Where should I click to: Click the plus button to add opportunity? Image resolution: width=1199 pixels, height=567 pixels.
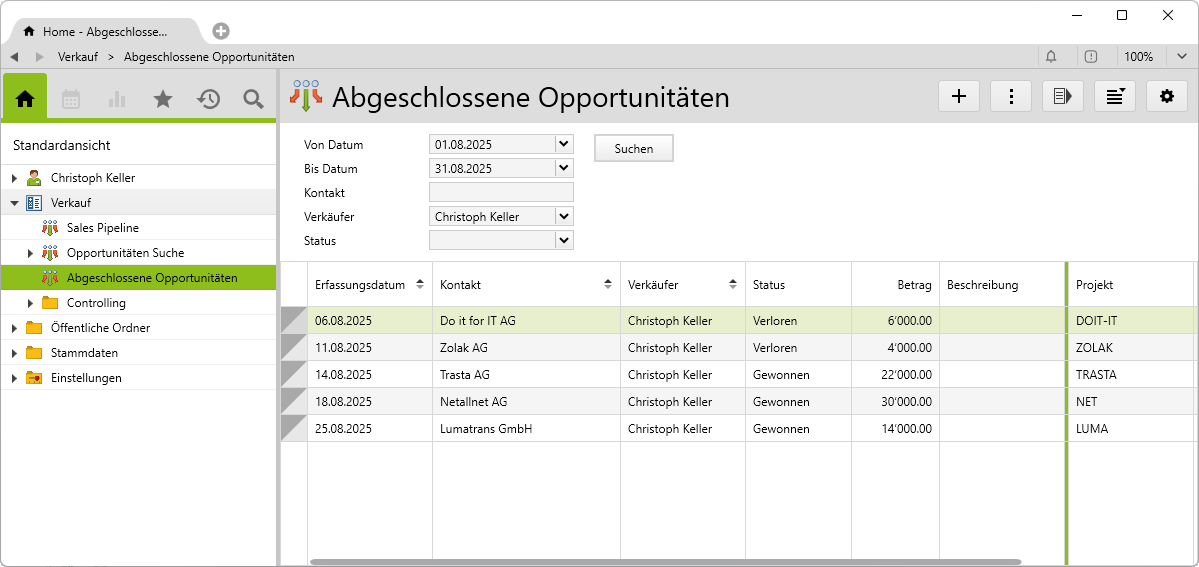(x=959, y=96)
